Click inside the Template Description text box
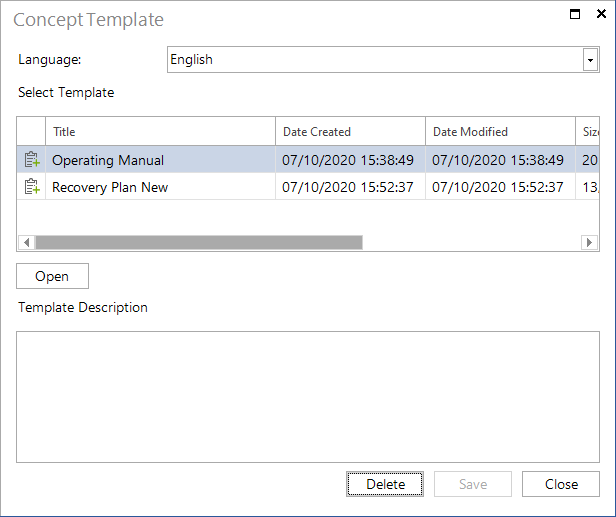 [308, 397]
